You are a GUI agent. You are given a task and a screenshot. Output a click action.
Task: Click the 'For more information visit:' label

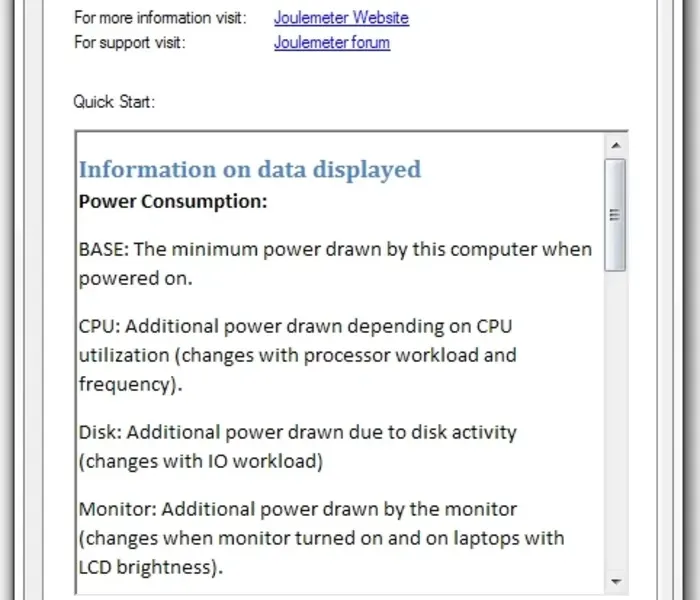tap(159, 18)
